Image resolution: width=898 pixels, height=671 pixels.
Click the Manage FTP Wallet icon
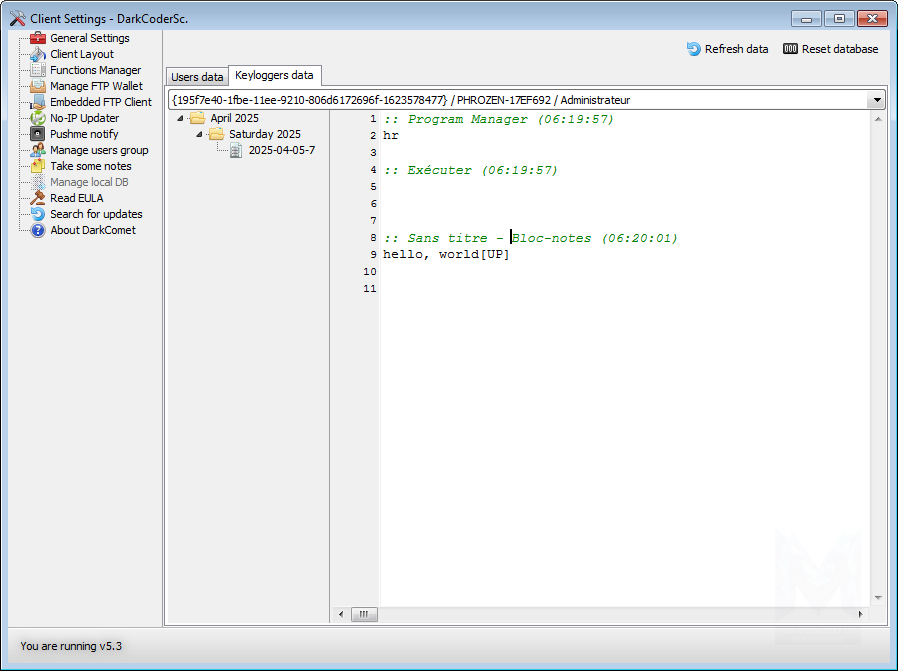tap(38, 86)
